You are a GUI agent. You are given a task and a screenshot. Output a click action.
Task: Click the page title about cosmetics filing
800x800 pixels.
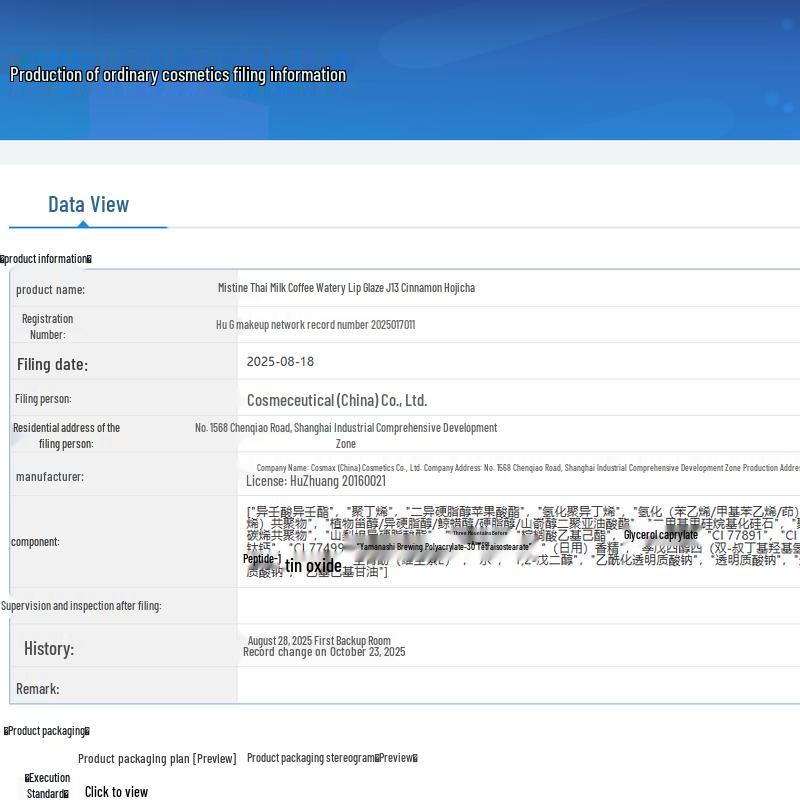[178, 75]
